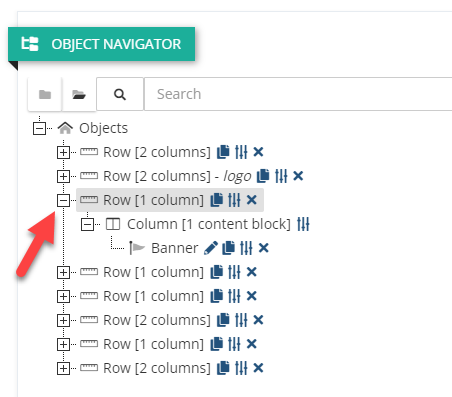
Task: Expand the bottommost Row [2 columns] node
Action: pyautogui.click(x=63, y=368)
